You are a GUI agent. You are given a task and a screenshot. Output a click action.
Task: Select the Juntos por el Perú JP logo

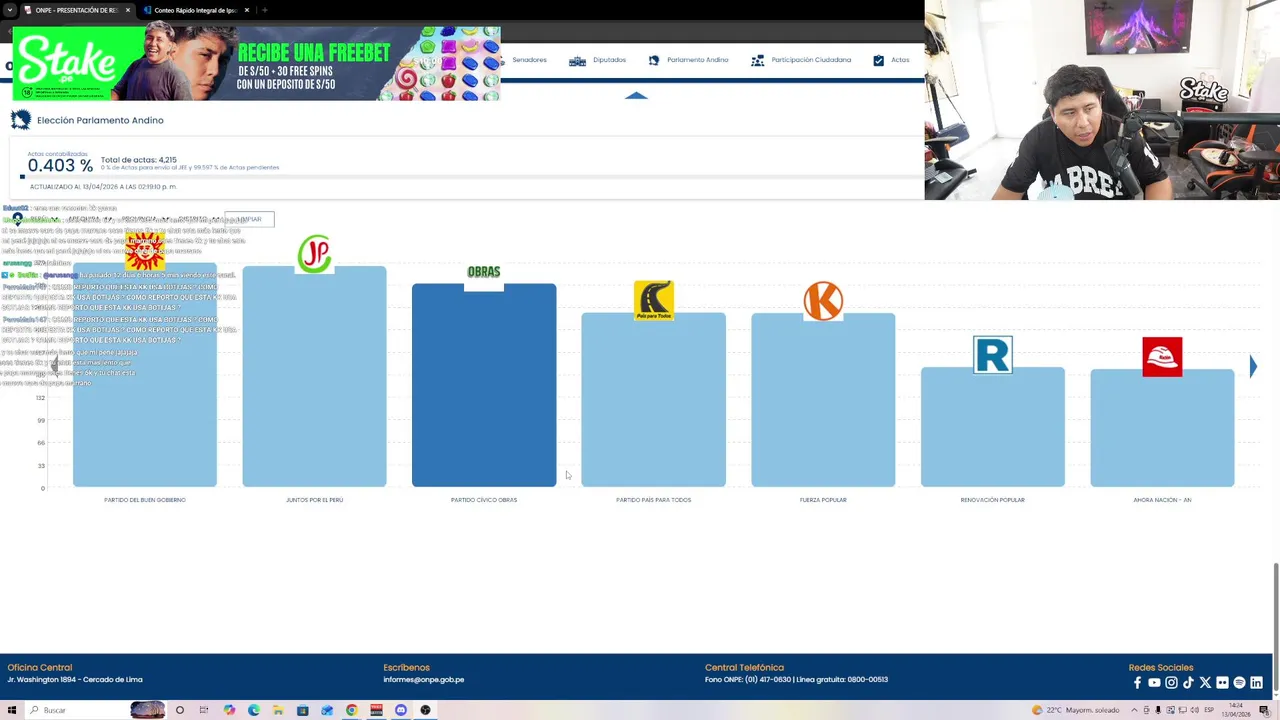tap(314, 254)
